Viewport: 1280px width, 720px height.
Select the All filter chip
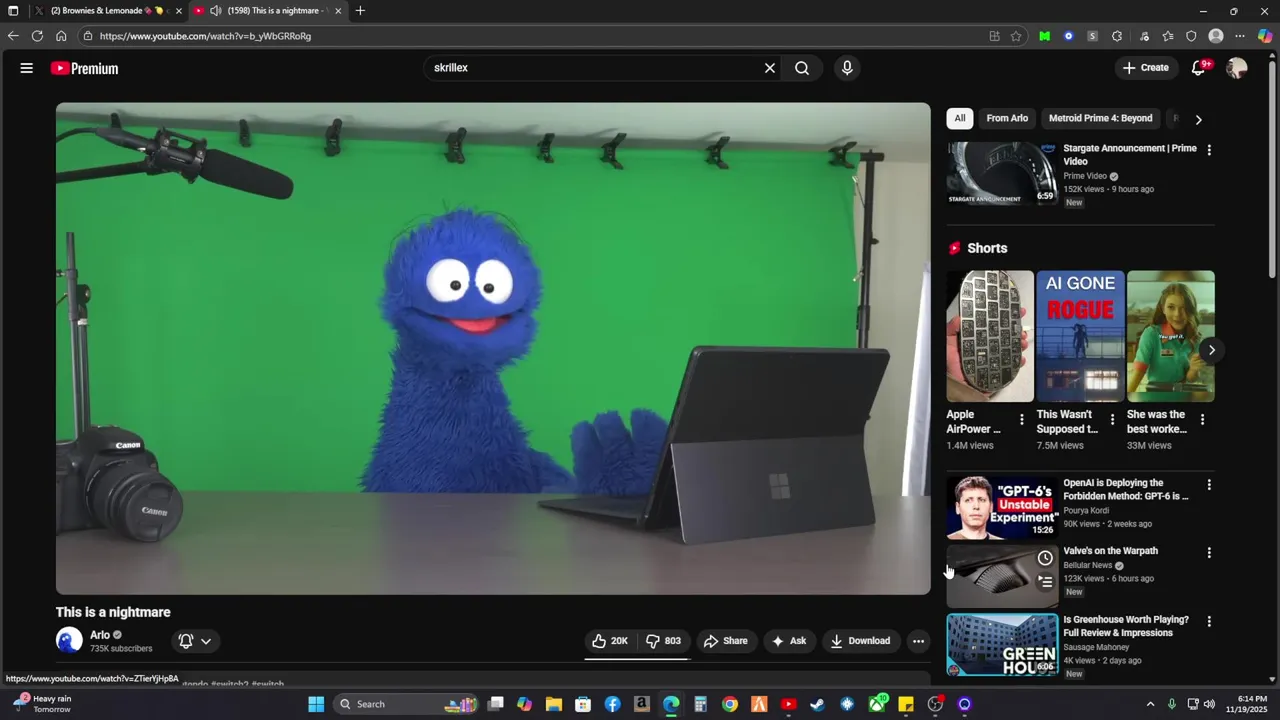960,118
